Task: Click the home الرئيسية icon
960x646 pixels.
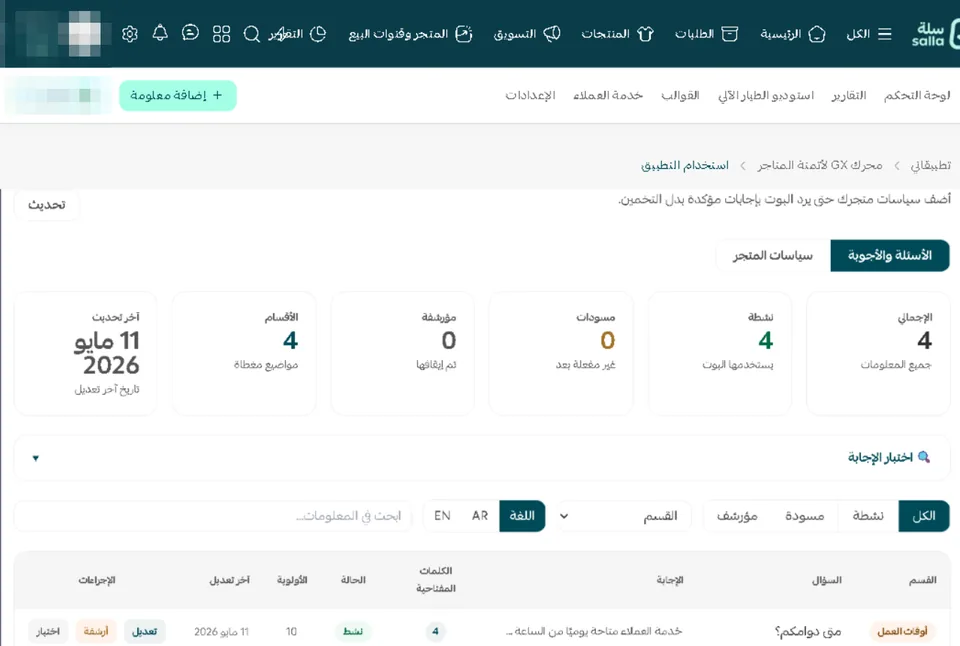Action: point(817,34)
